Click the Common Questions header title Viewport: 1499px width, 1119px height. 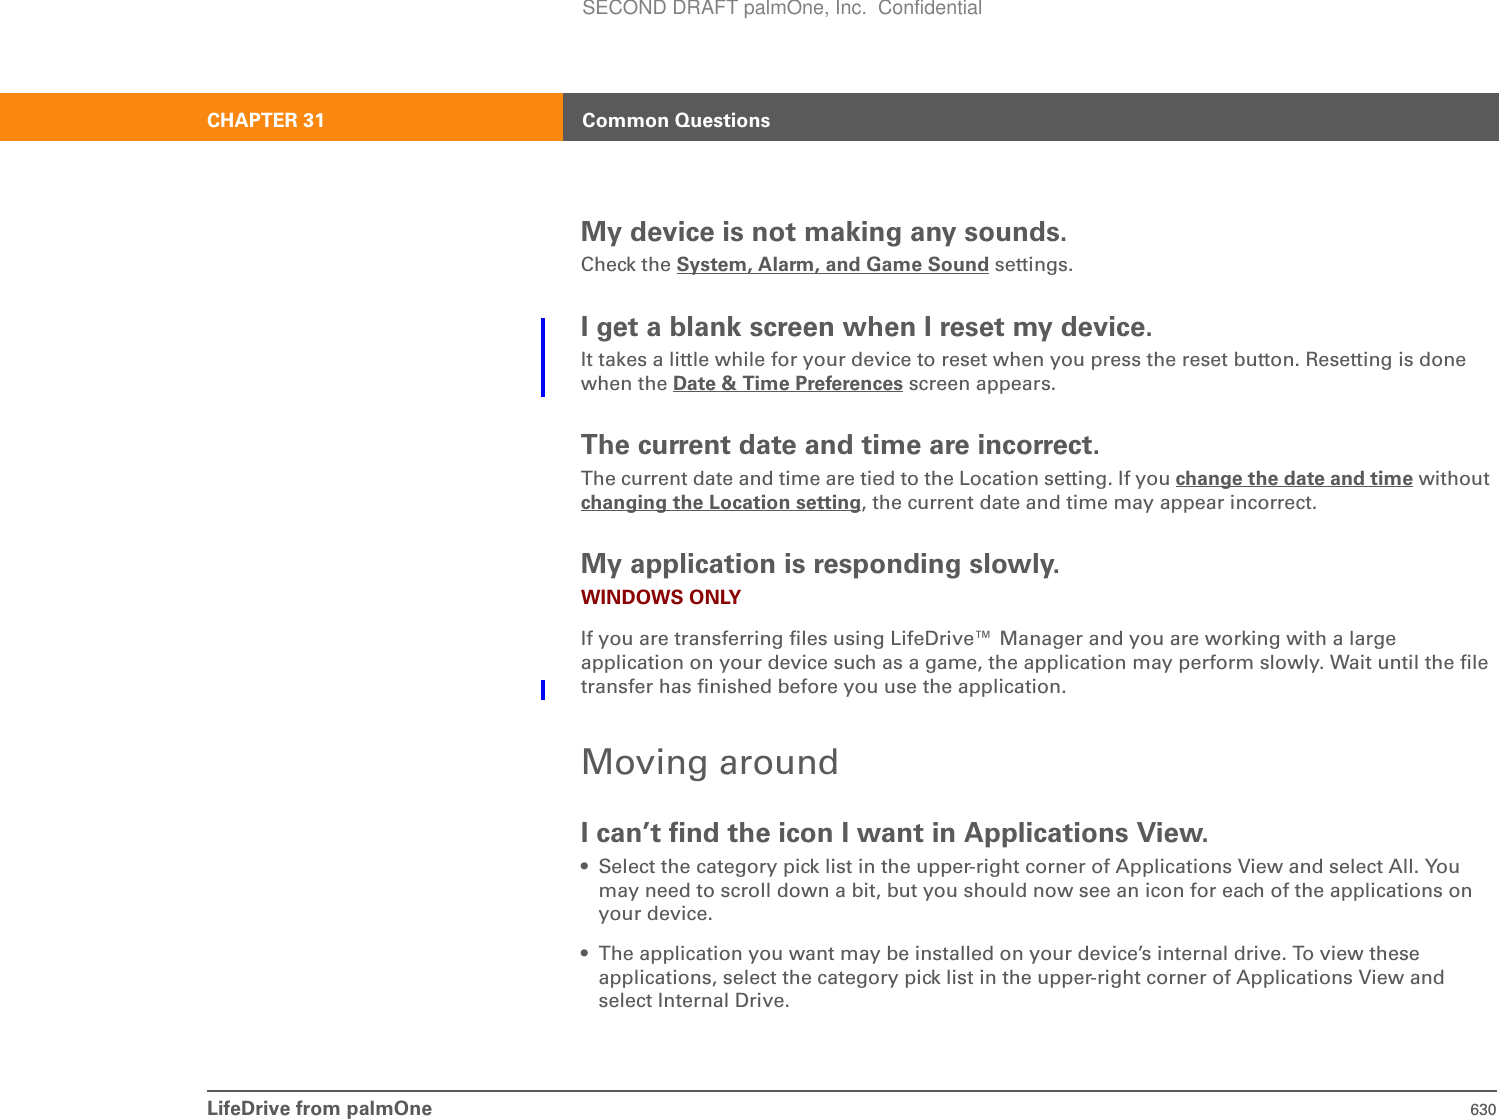point(676,120)
